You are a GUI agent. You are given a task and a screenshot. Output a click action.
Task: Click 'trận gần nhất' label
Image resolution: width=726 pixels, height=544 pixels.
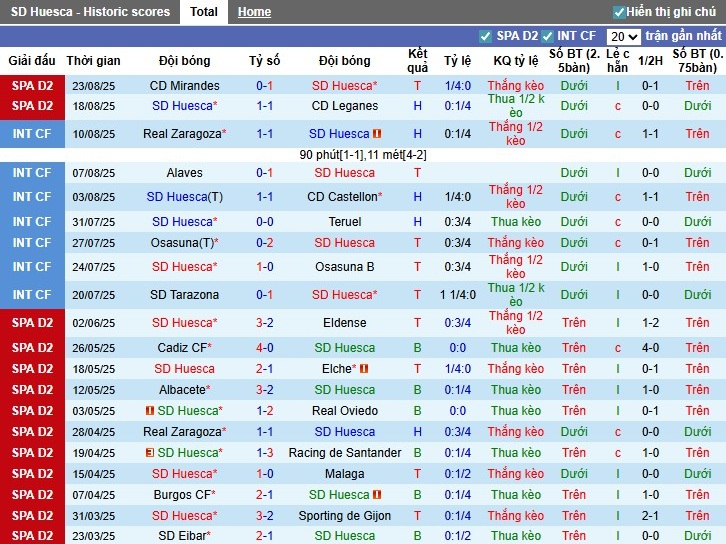pyautogui.click(x=683, y=36)
